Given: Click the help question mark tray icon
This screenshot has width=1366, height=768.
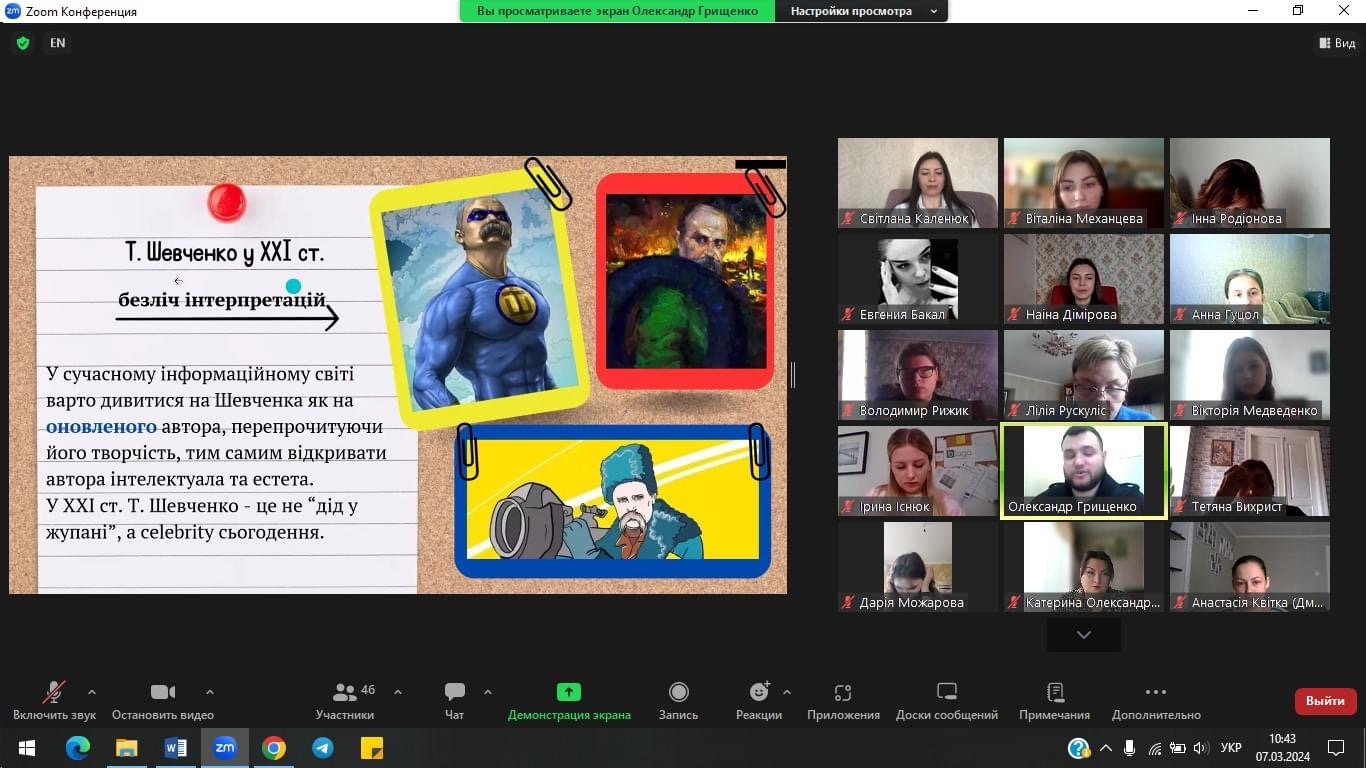Looking at the screenshot, I should pos(1079,748).
